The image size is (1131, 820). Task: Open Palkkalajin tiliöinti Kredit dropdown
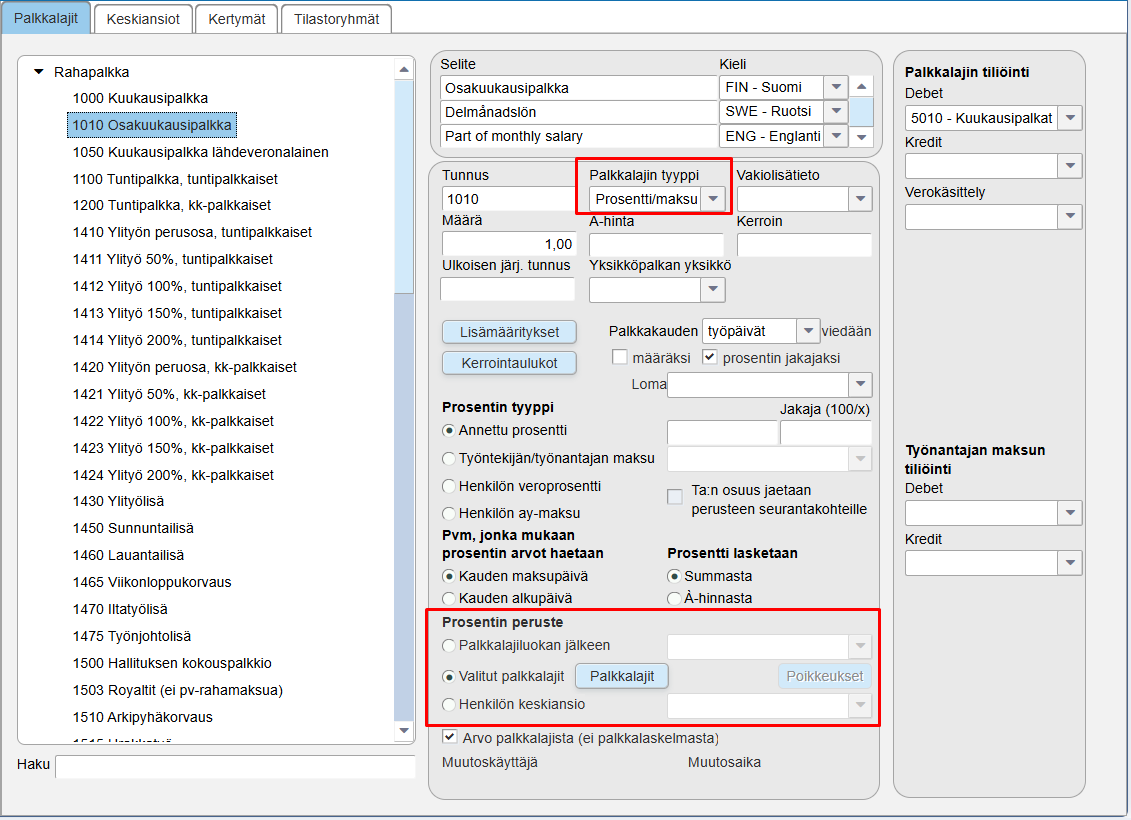point(1070,166)
